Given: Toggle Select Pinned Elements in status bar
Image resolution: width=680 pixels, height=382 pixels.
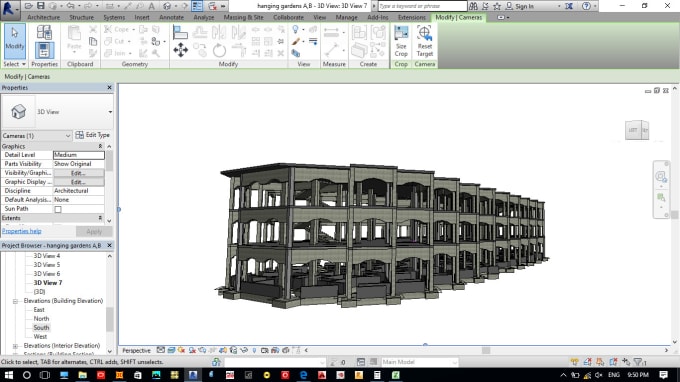Looking at the screenshot, I should 600,362.
